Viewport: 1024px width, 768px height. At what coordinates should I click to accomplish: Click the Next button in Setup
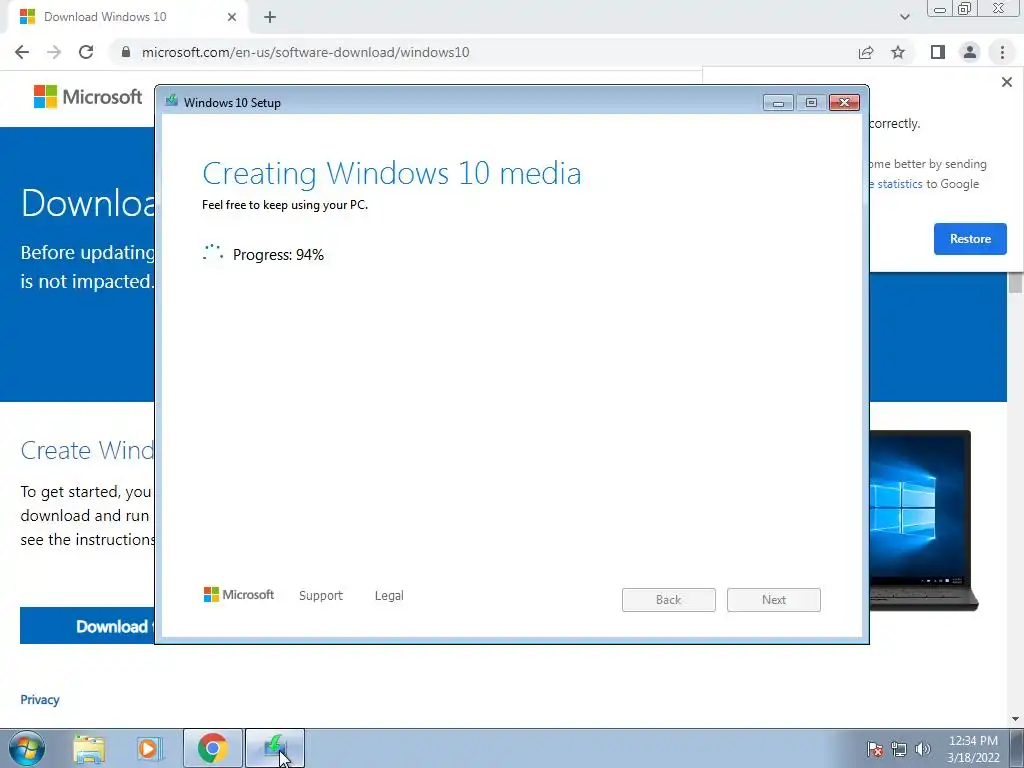click(774, 600)
